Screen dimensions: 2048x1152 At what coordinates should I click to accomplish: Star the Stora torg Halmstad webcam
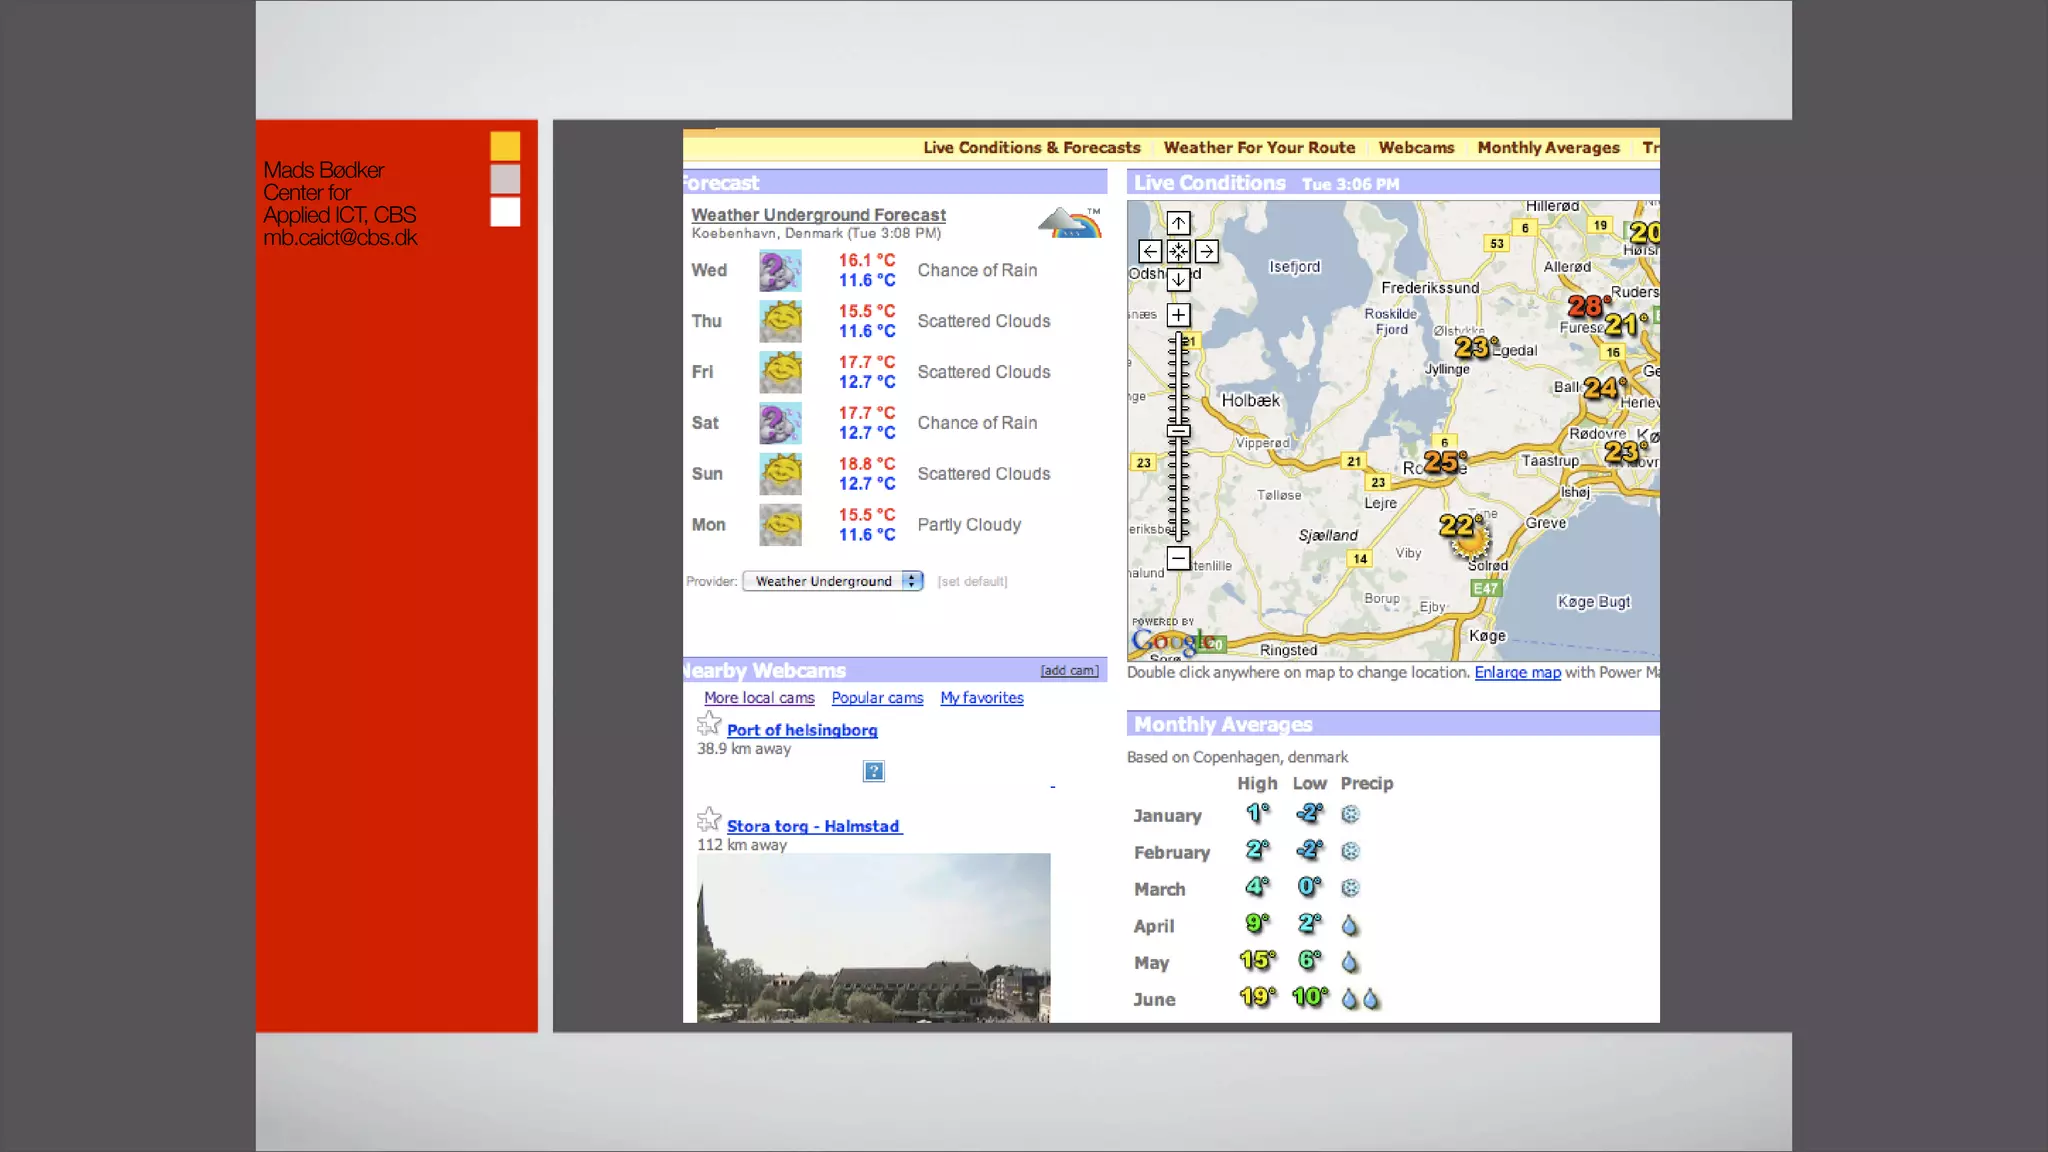click(709, 820)
